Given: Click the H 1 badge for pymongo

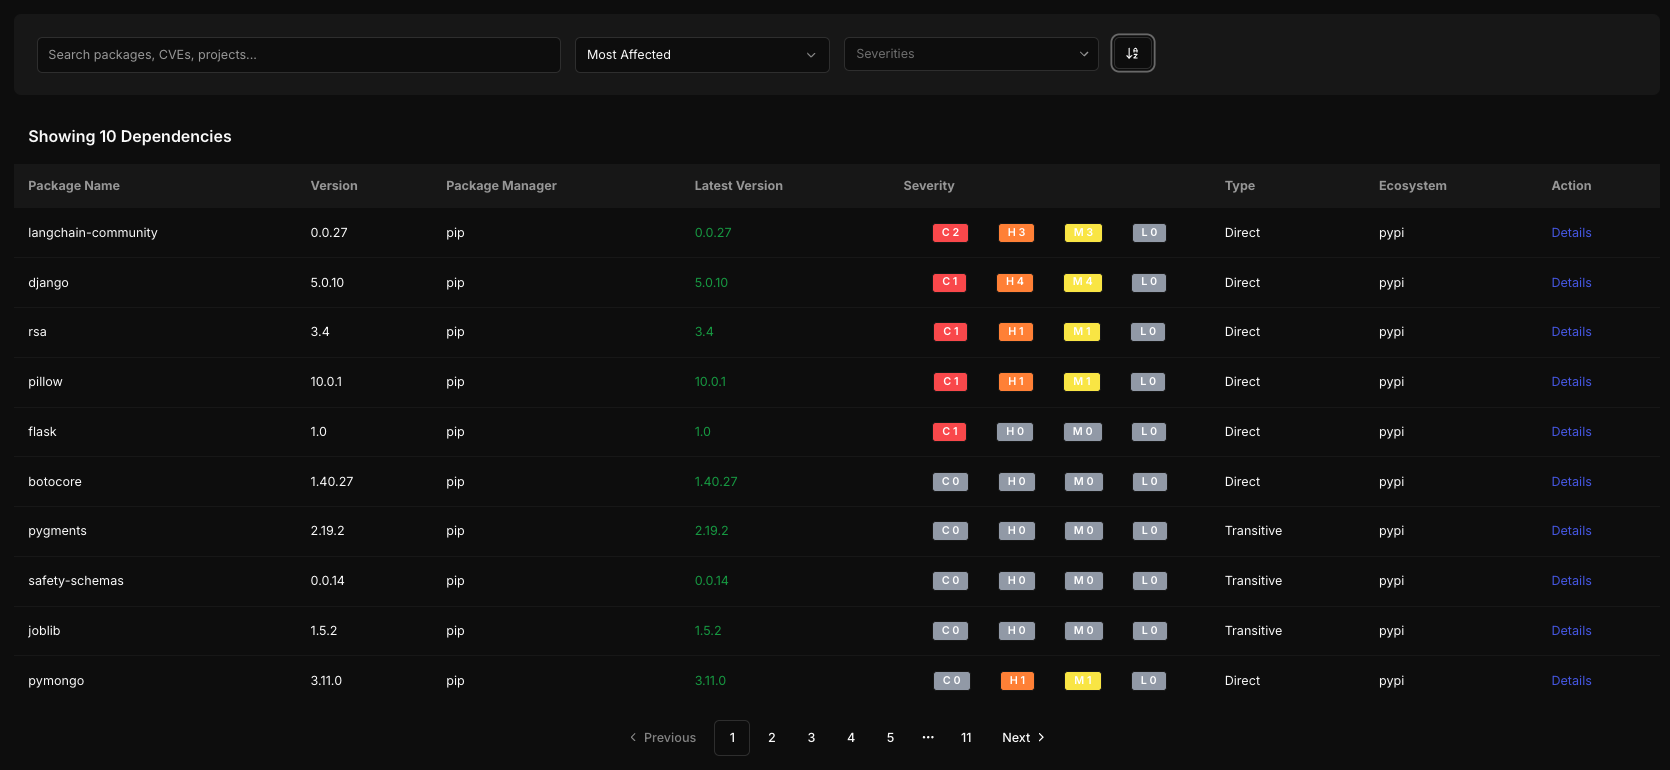Looking at the screenshot, I should (x=1017, y=681).
